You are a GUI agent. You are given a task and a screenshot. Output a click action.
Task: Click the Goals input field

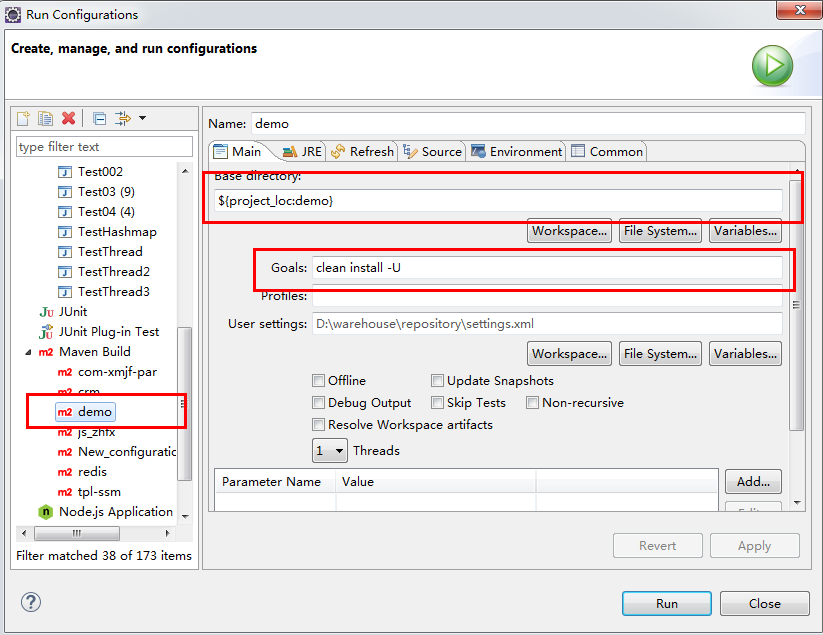(x=547, y=267)
